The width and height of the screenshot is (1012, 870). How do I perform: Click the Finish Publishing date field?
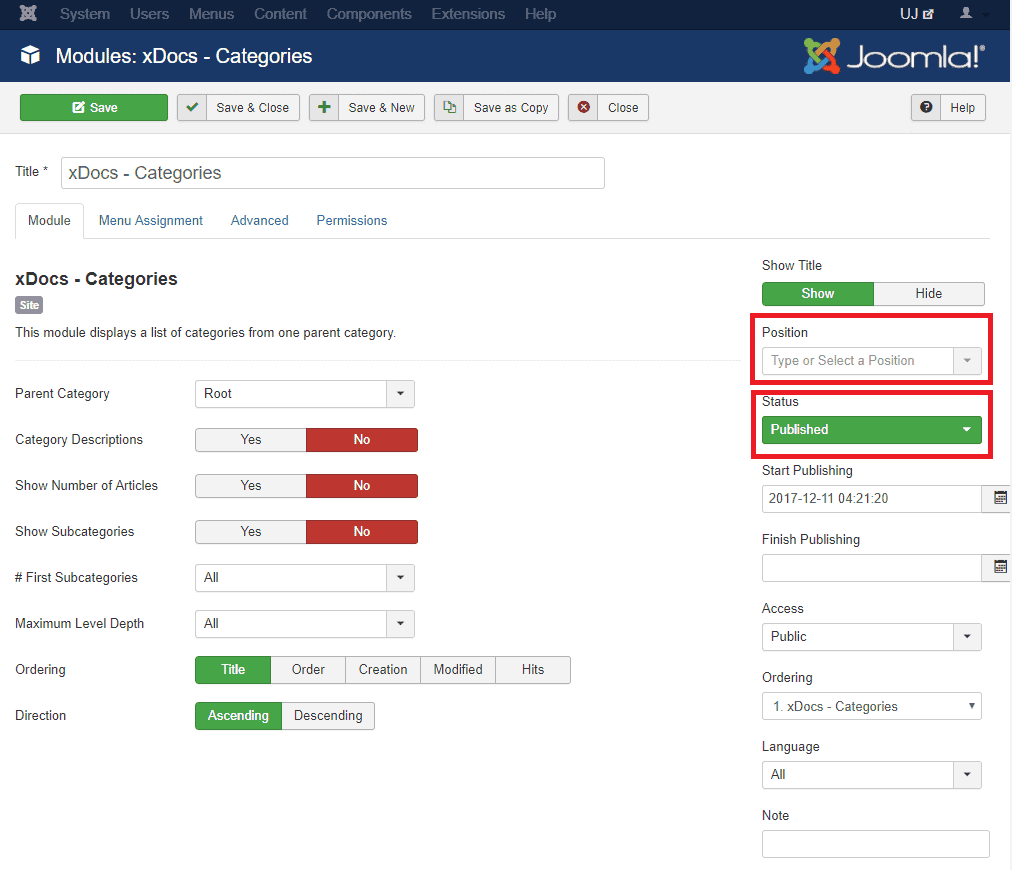(871, 567)
